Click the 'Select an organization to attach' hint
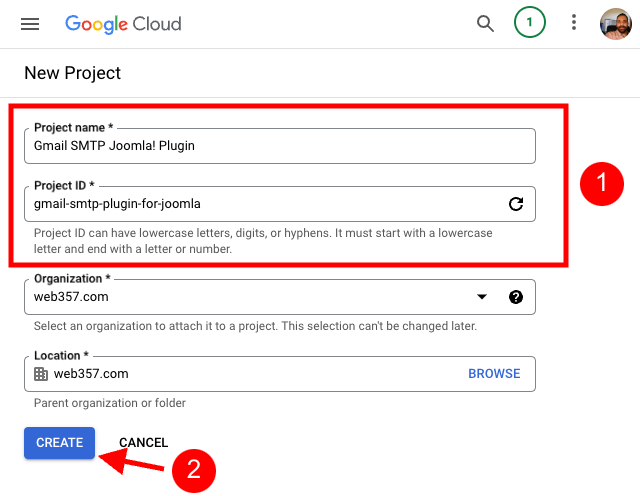Screen dimensions: 640x496 point(255,326)
